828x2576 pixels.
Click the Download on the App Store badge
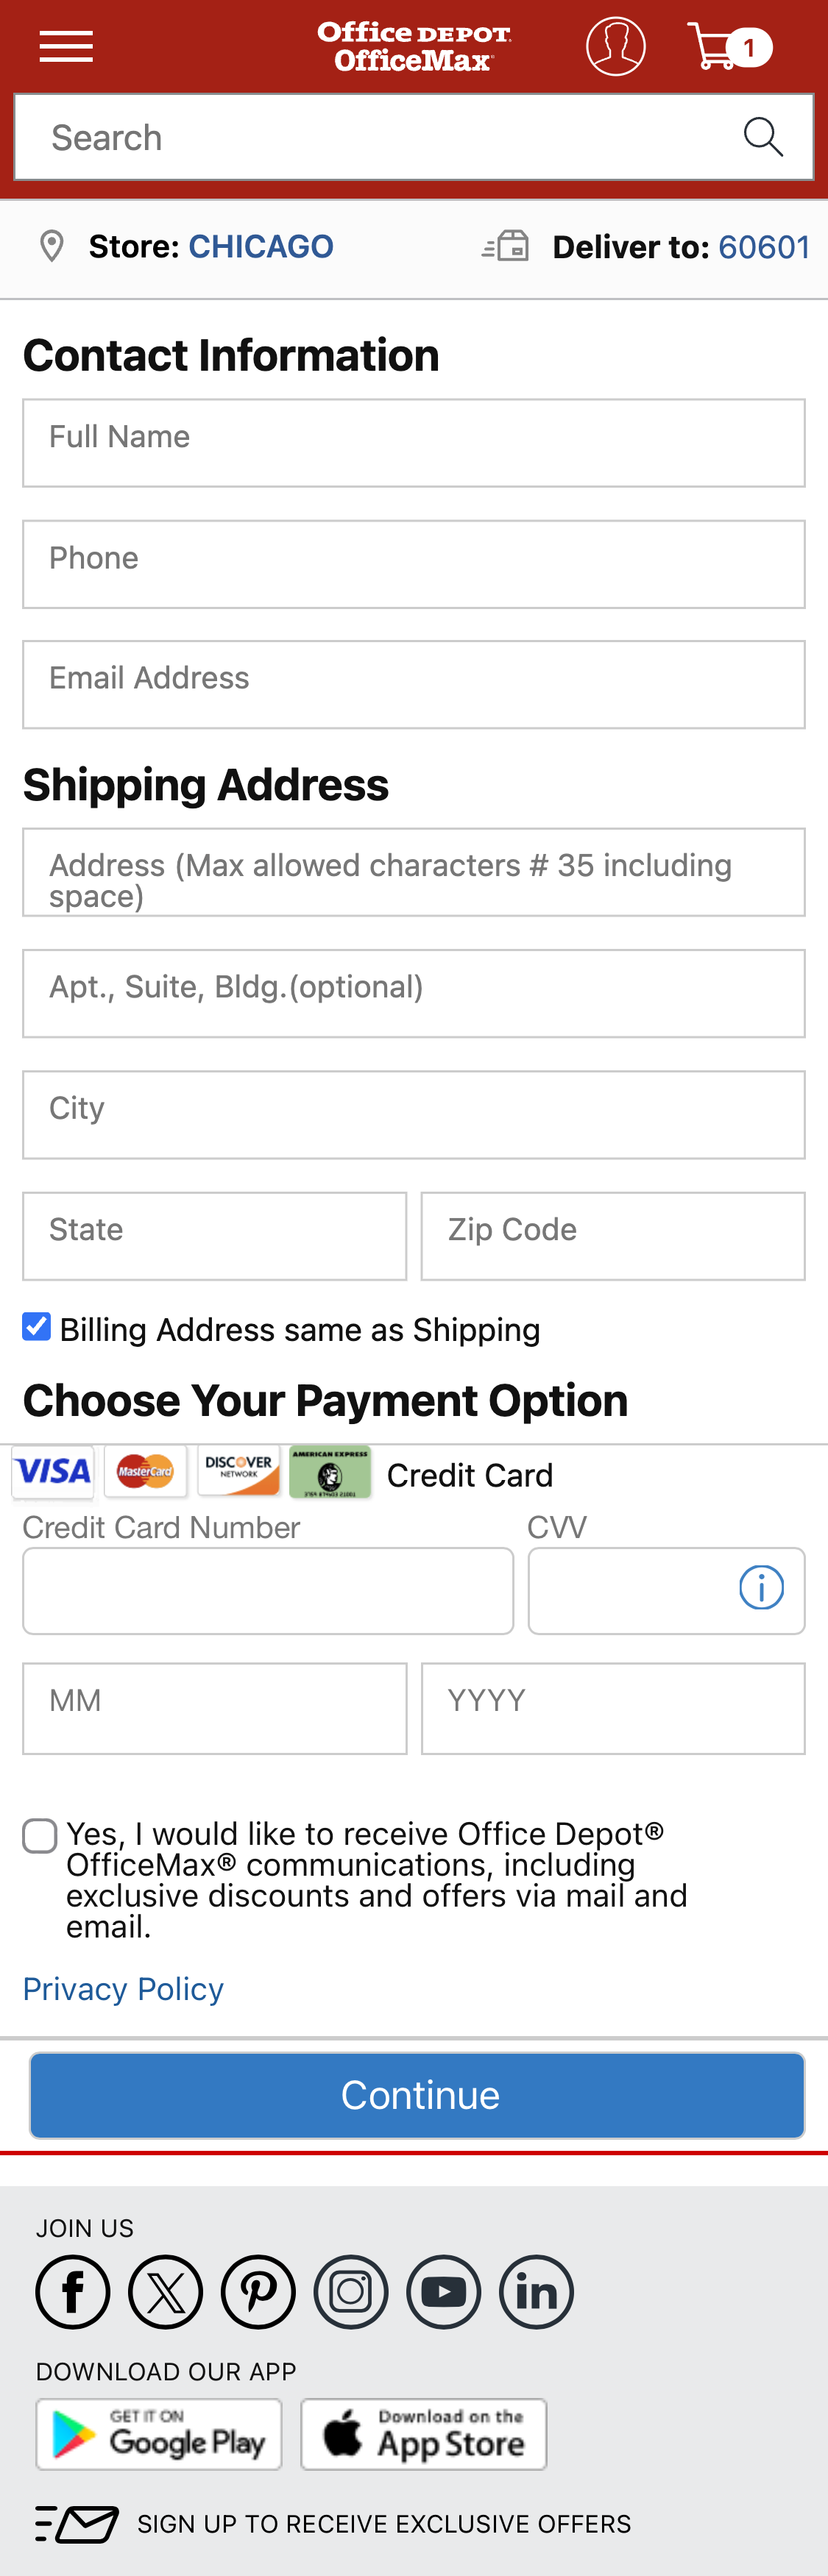[422, 2434]
